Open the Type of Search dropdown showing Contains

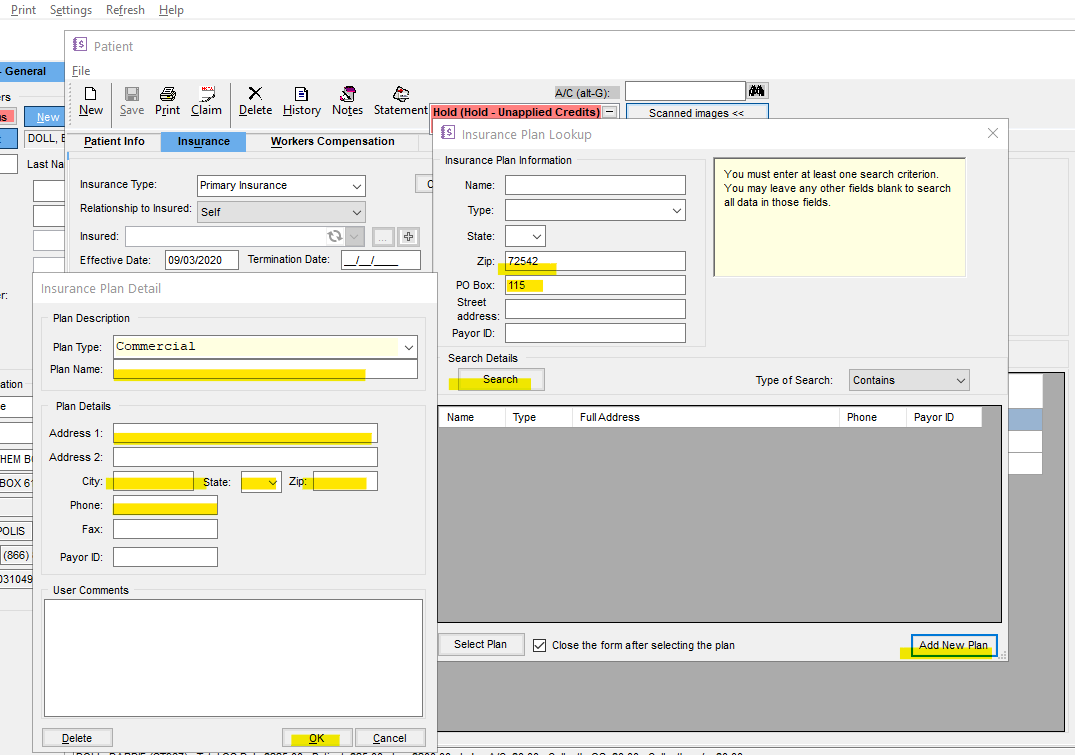(x=961, y=380)
